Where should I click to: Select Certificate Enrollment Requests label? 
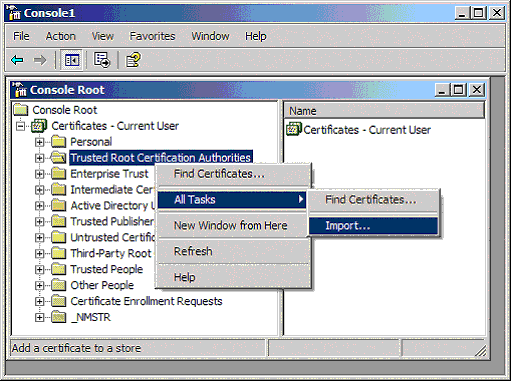tap(146, 301)
